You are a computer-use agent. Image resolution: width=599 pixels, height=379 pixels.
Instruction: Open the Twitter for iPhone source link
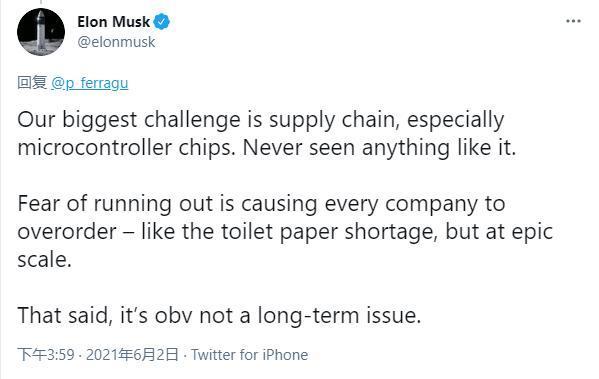click(x=249, y=355)
